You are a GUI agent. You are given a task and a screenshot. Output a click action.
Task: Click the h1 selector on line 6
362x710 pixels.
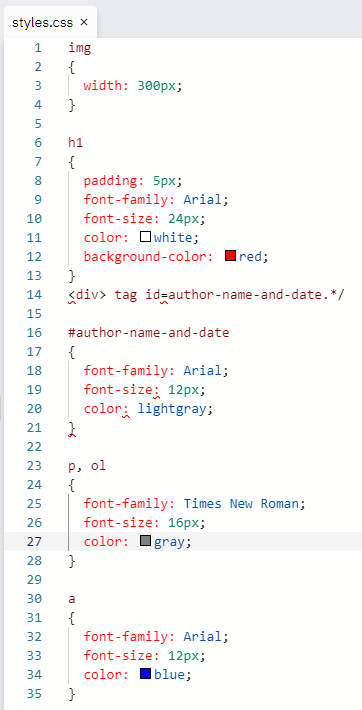point(76,143)
